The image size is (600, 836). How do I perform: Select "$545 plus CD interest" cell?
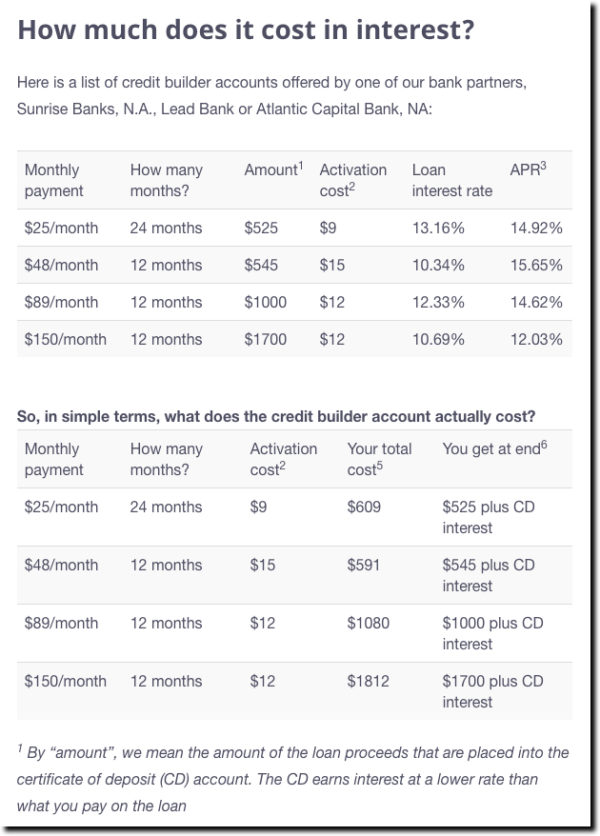tap(488, 575)
